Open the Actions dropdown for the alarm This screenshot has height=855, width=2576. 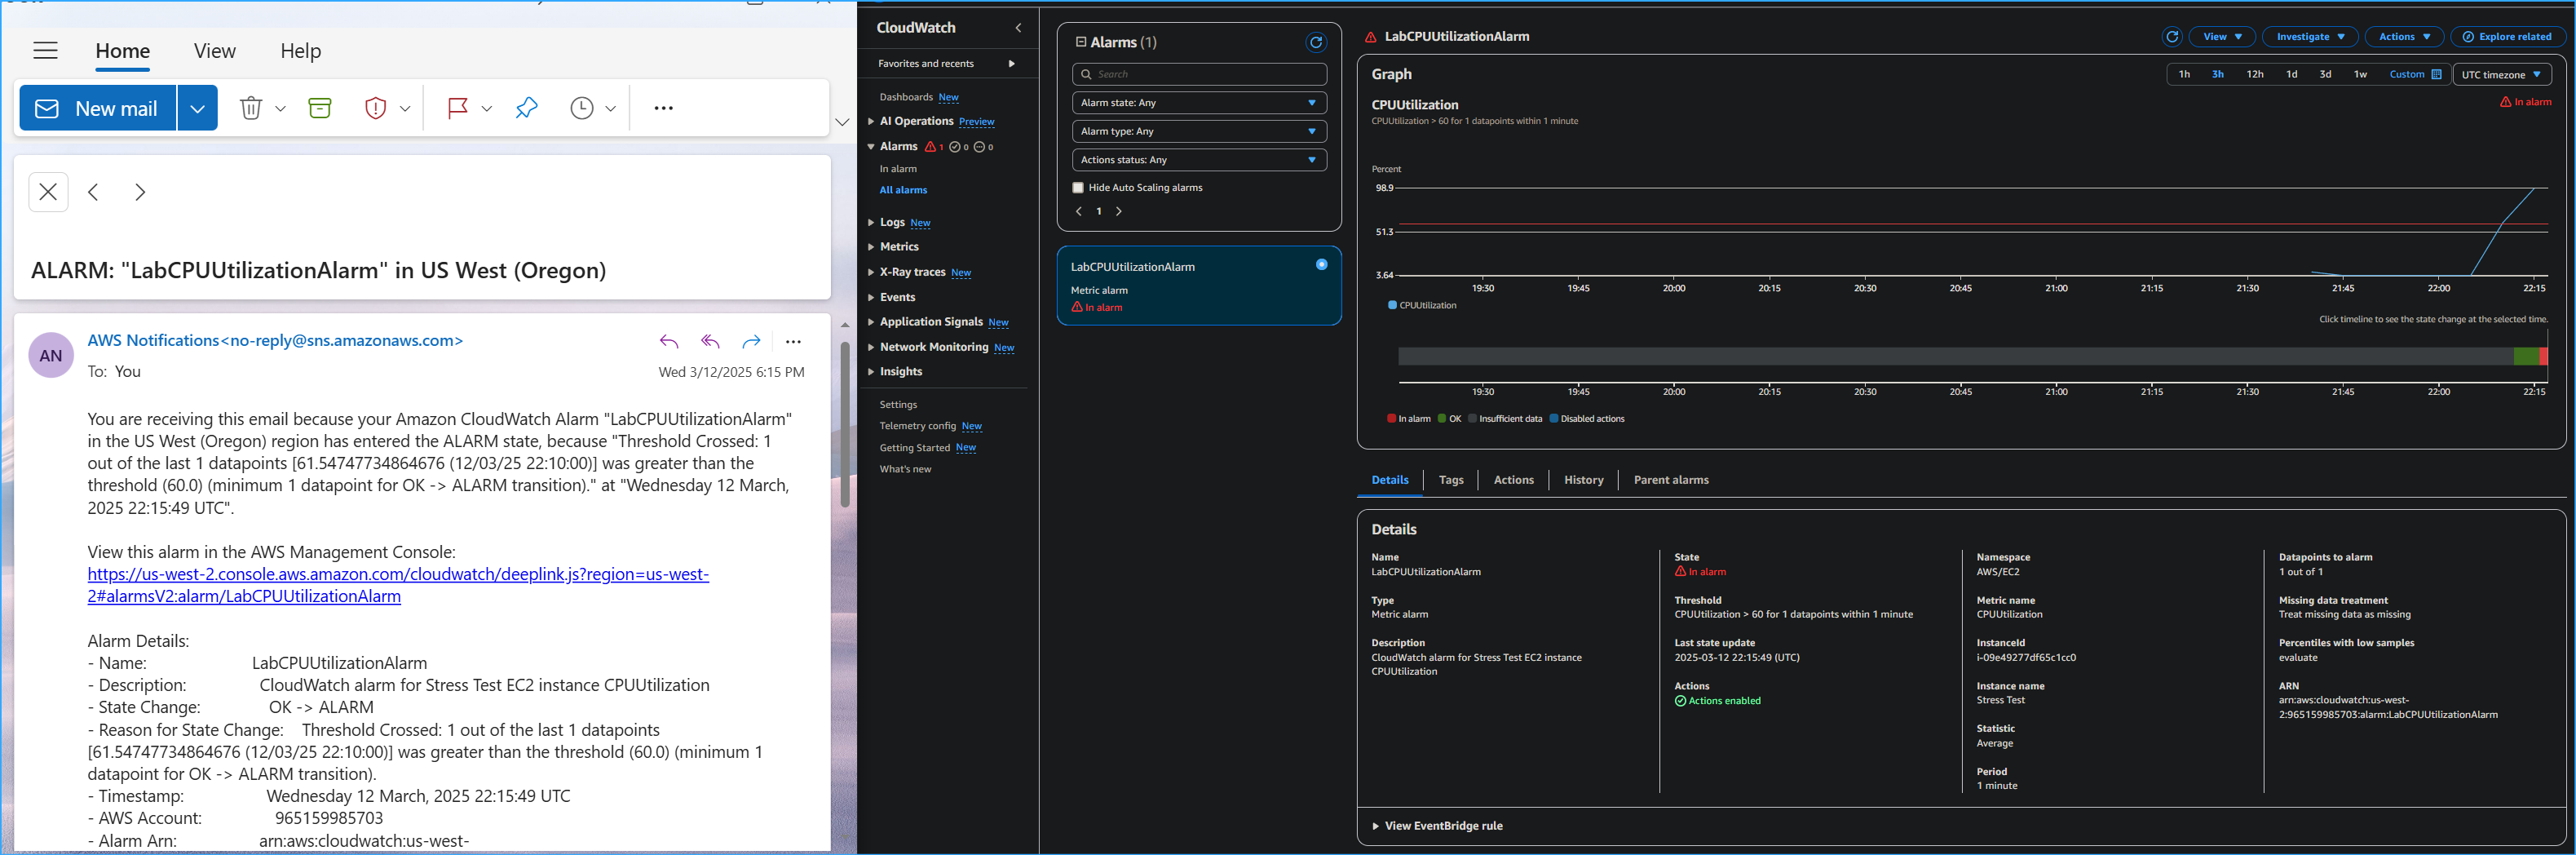[2404, 36]
